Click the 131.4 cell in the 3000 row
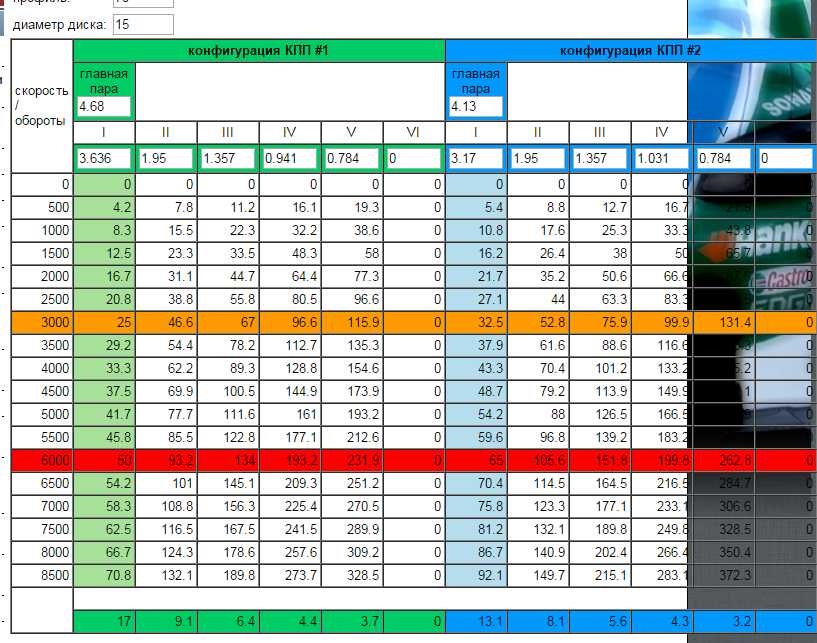 (x=724, y=323)
